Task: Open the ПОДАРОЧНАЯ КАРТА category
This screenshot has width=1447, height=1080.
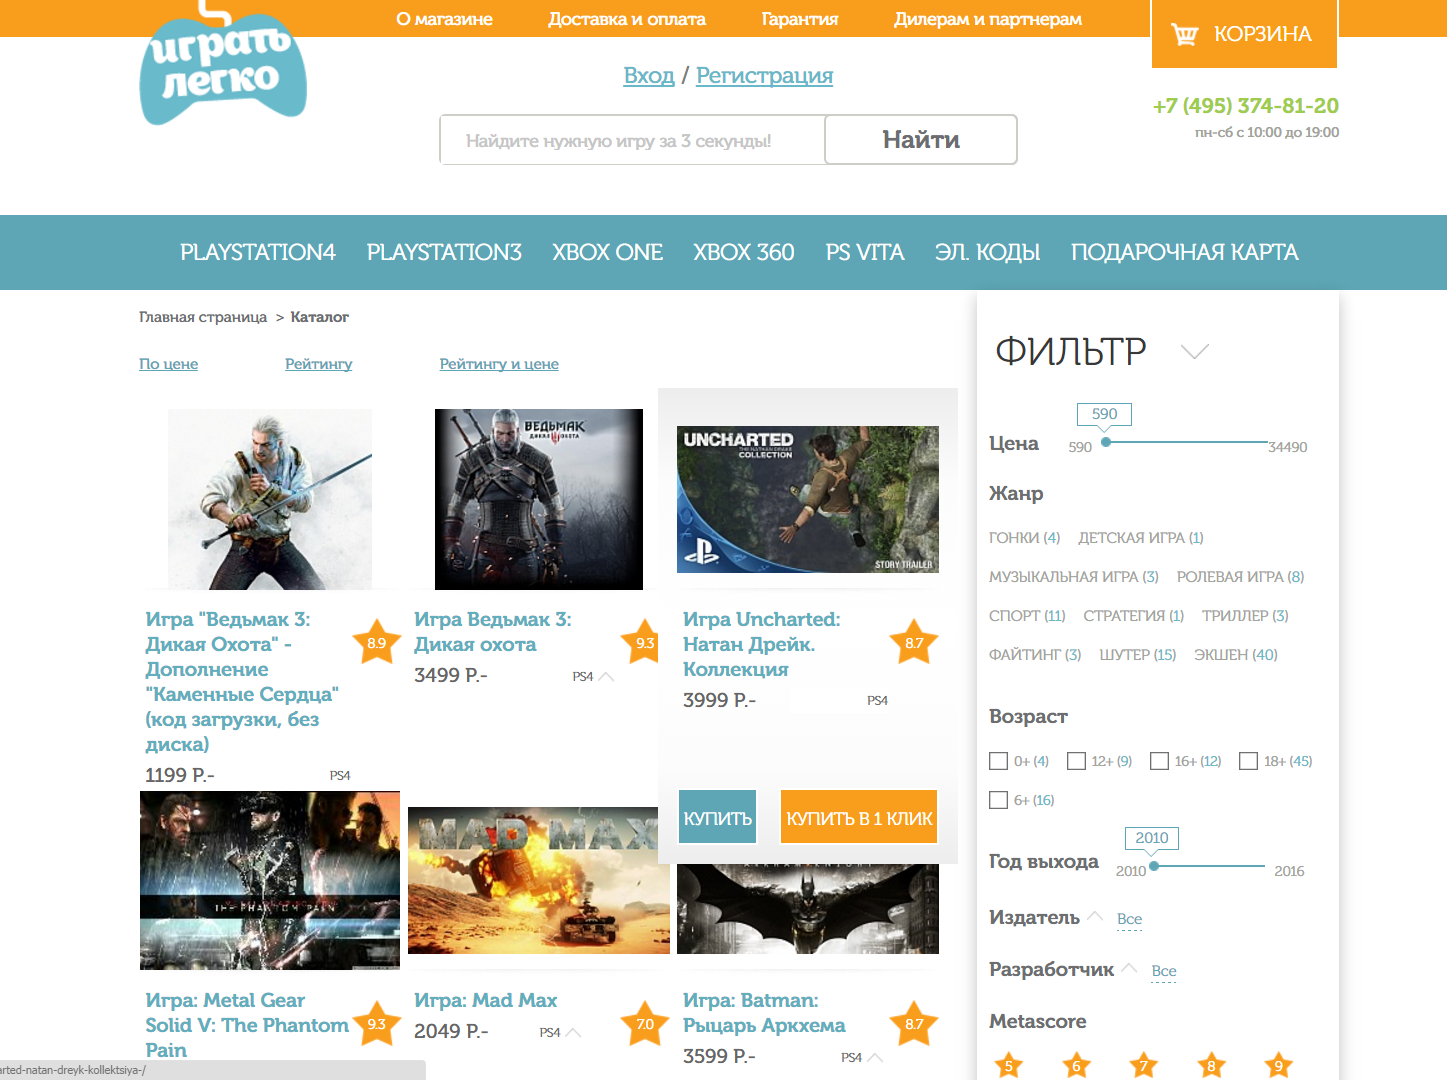Action: click(x=1185, y=252)
